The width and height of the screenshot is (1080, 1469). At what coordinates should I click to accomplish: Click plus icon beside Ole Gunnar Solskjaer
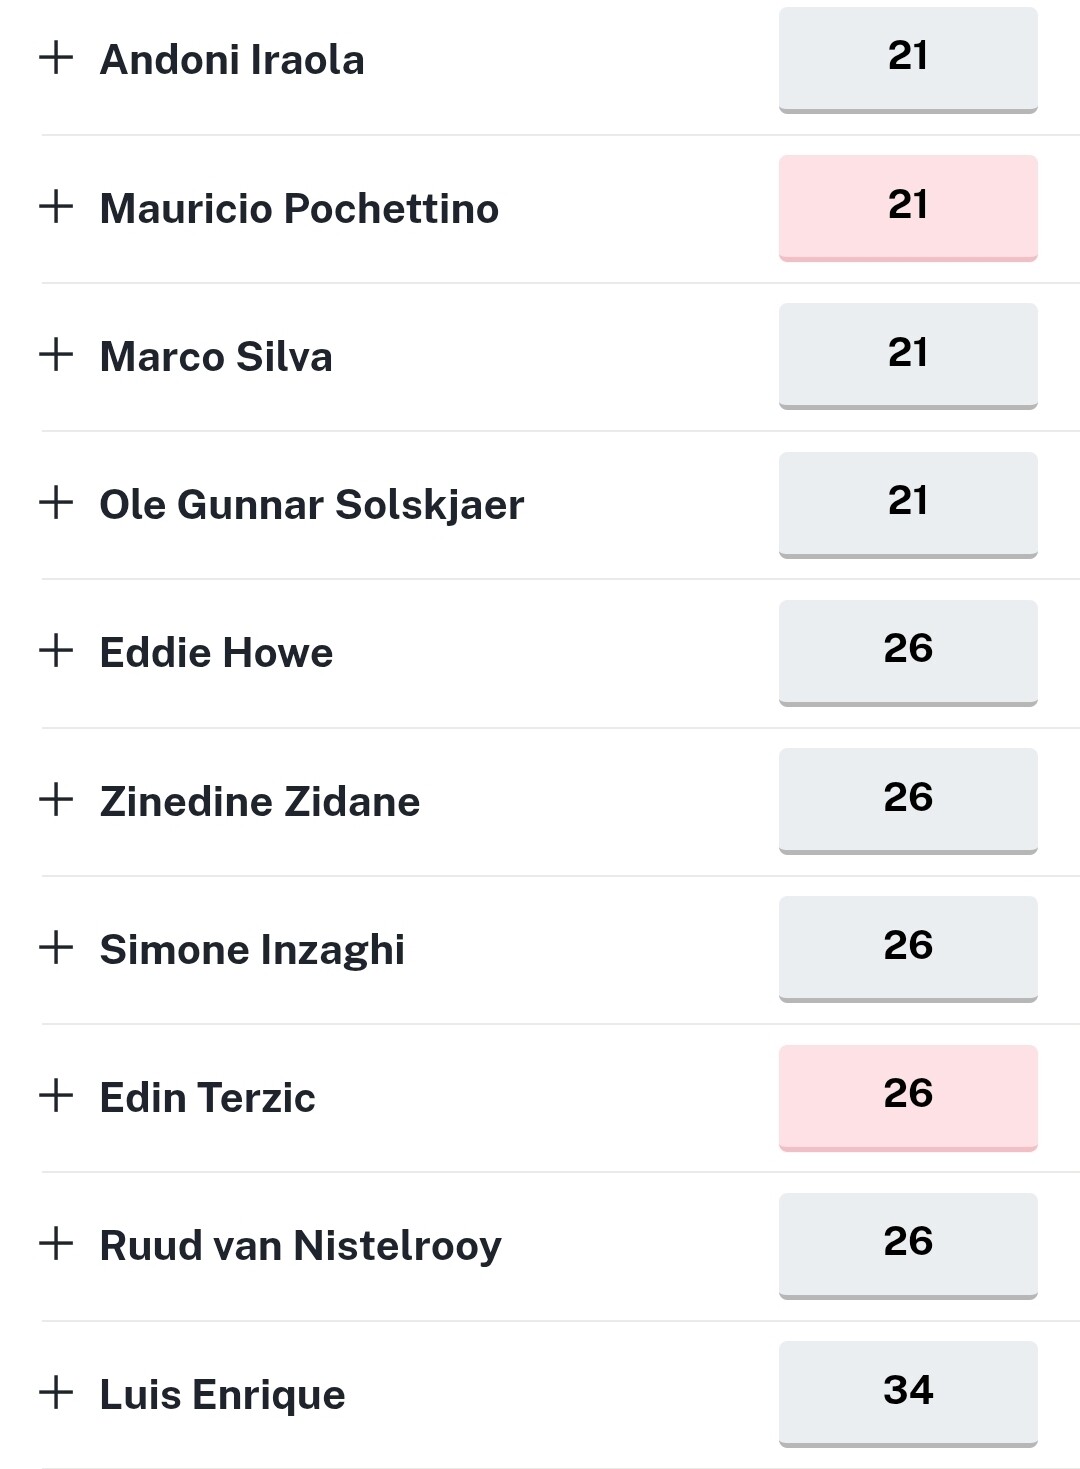pos(56,503)
